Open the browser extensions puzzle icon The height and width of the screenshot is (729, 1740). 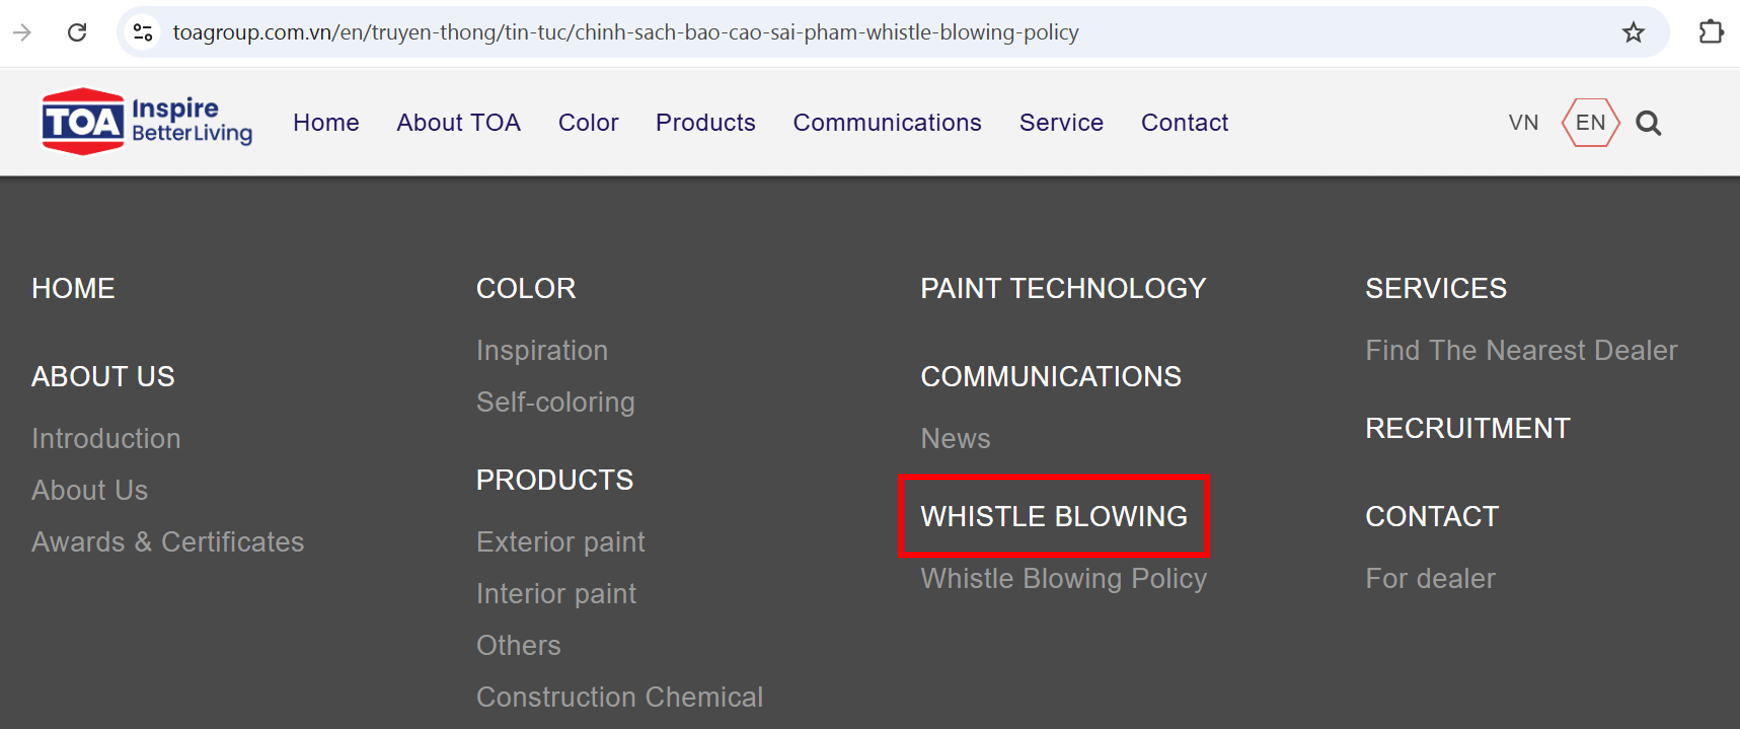(1711, 32)
